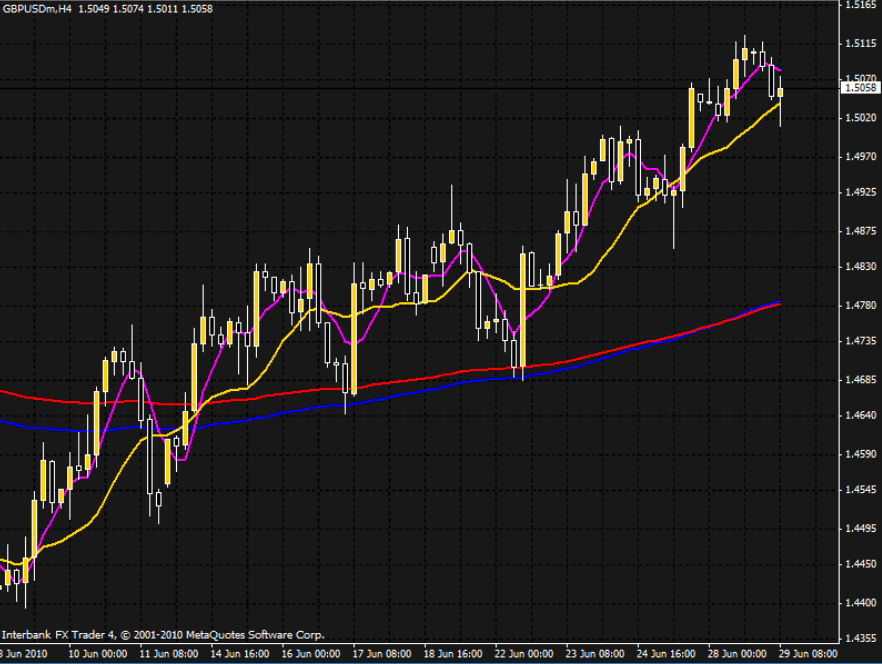This screenshot has height=664, width=882.
Task: Click the 1.4640 price label
Action: coord(861,415)
